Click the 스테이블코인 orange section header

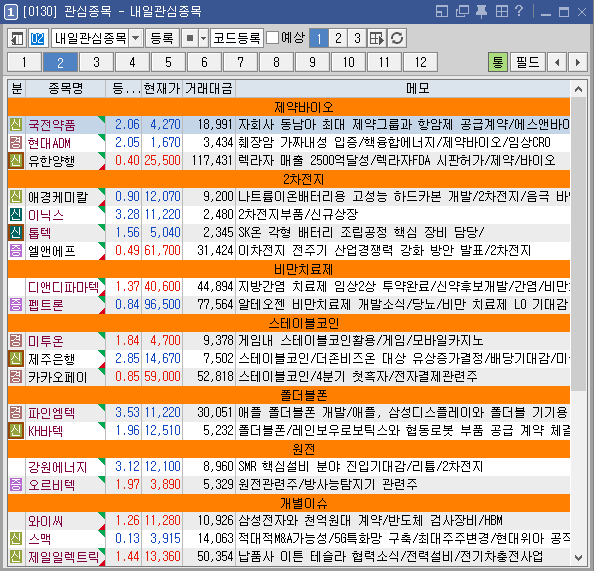coord(289,323)
